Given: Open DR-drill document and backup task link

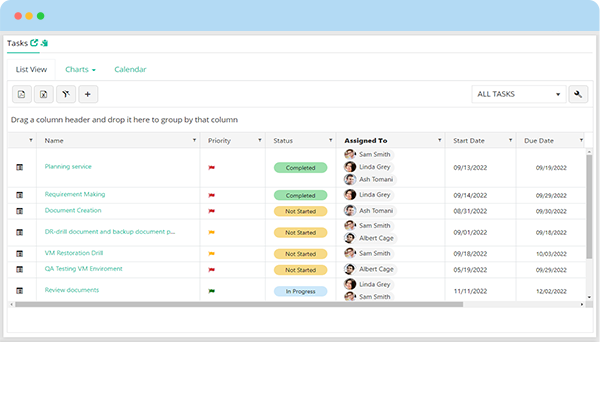Looking at the screenshot, I should (110, 232).
